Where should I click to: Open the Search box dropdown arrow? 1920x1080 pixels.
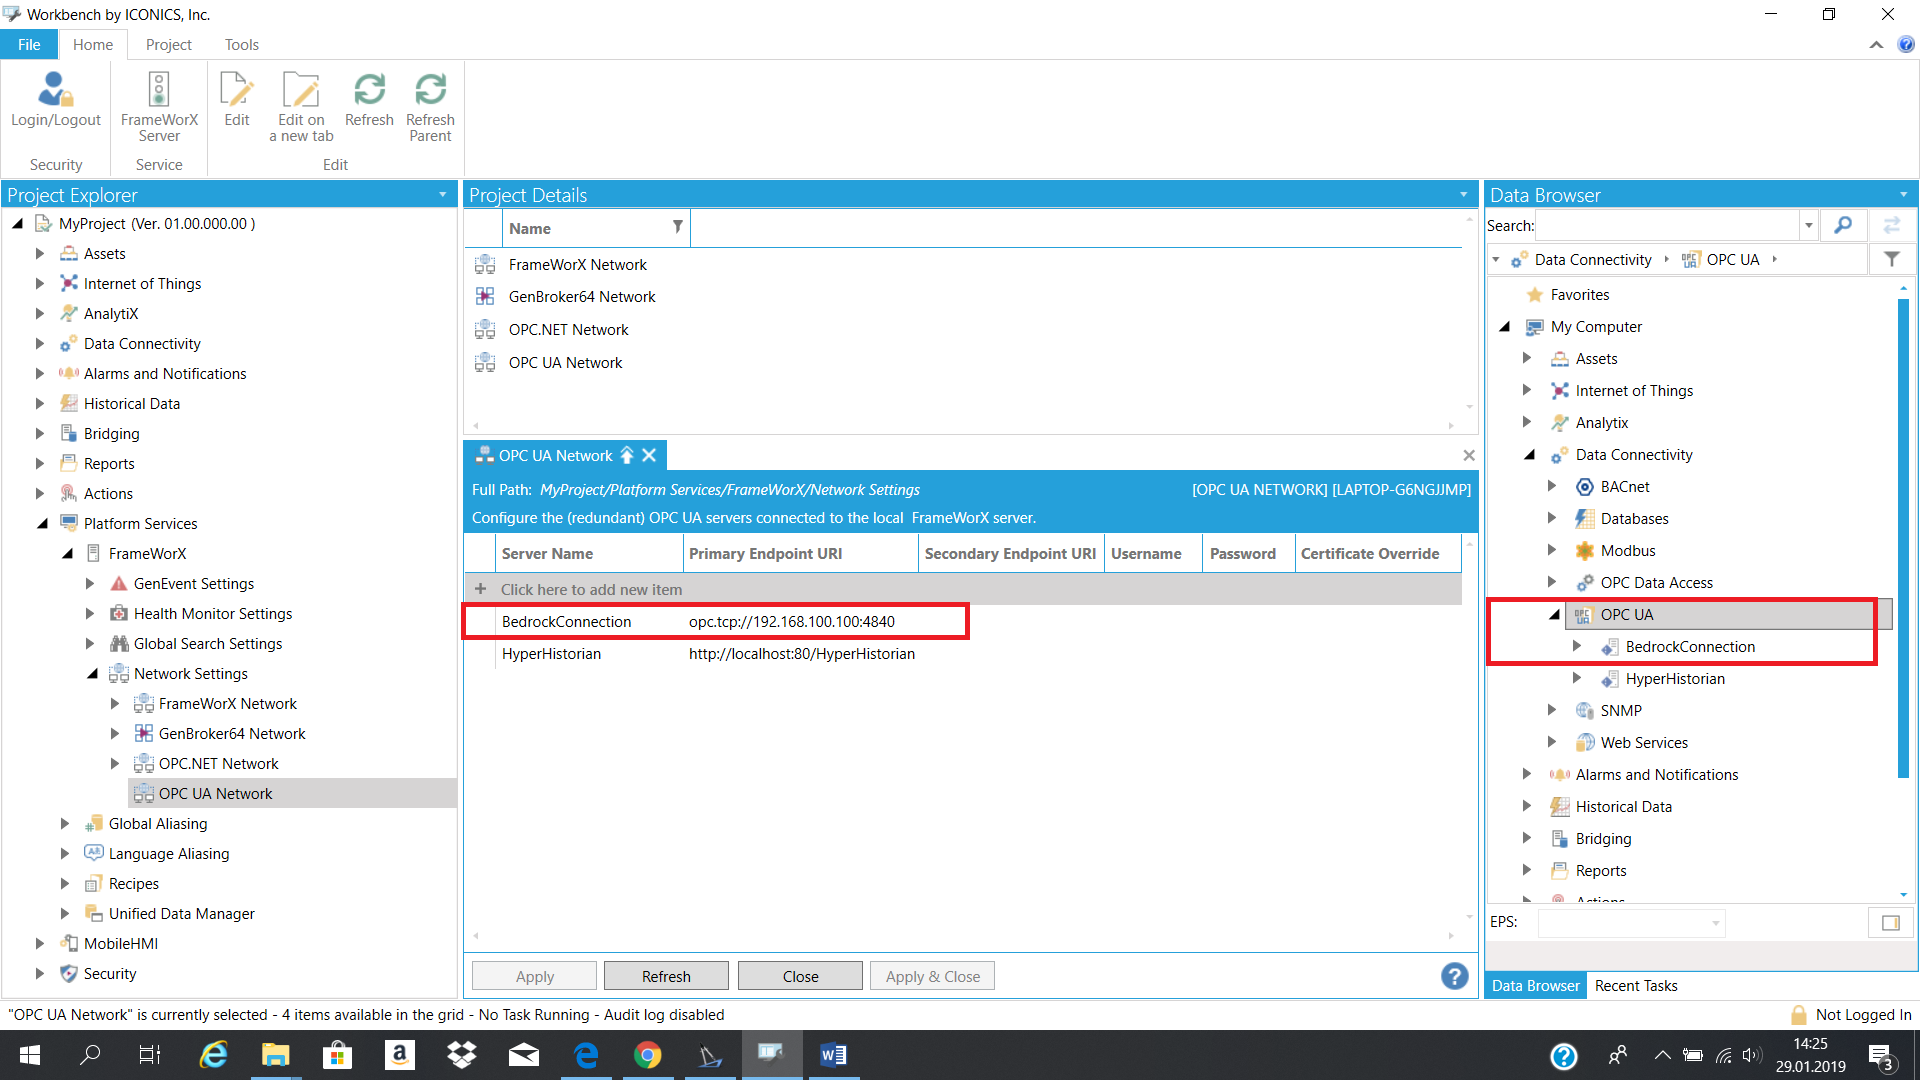[1808, 226]
